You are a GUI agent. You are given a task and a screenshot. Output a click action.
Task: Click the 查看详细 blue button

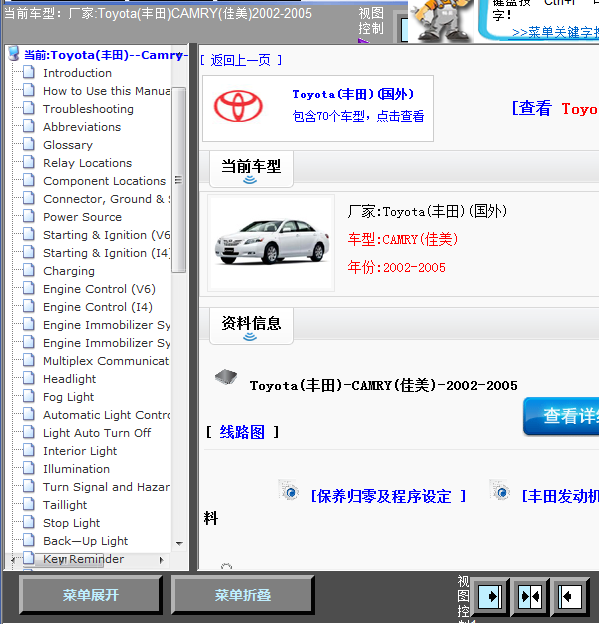(561, 416)
